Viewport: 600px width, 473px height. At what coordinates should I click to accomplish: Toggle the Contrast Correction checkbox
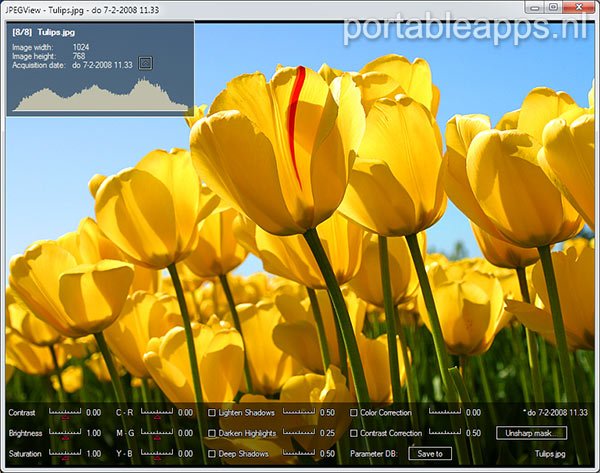coord(354,433)
